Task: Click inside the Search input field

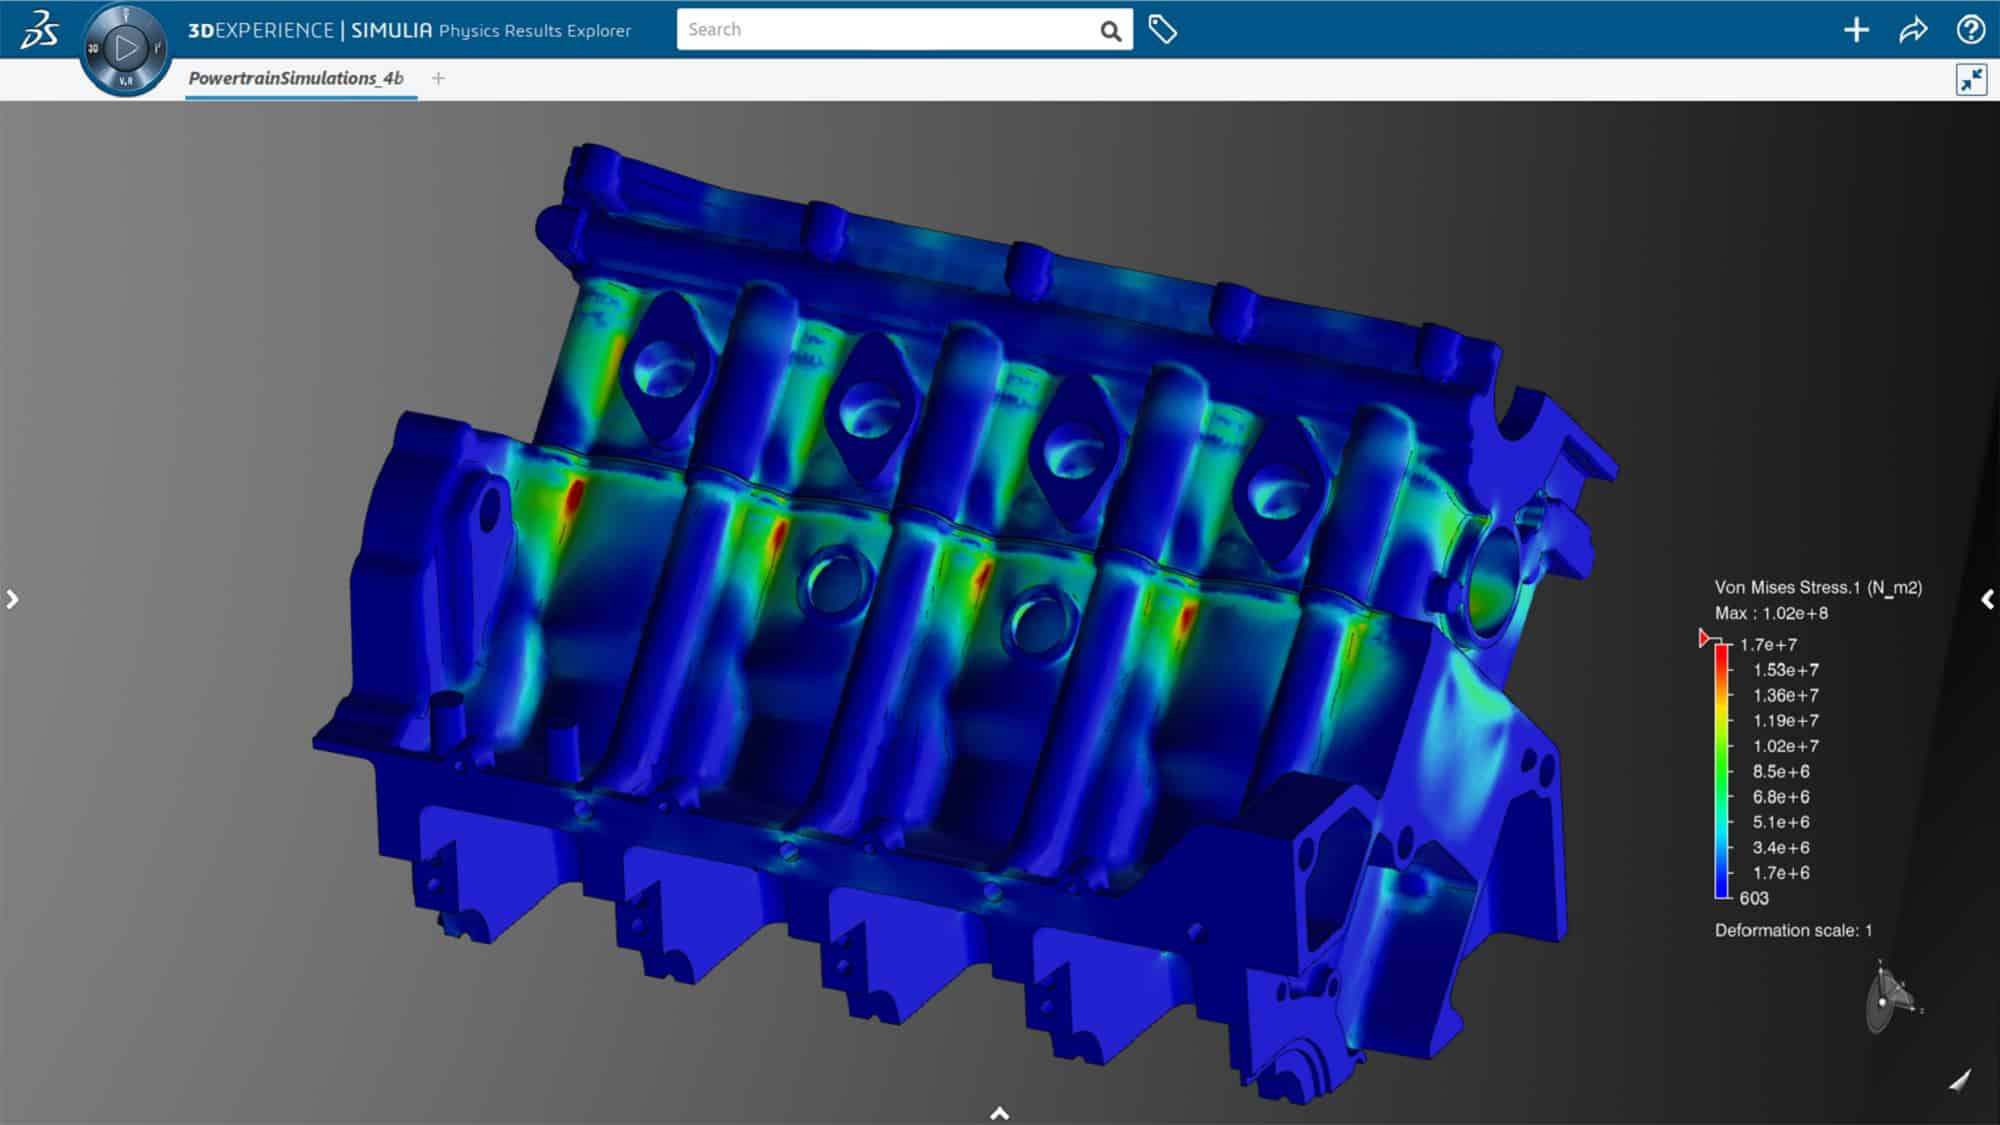Action: tap(880, 30)
